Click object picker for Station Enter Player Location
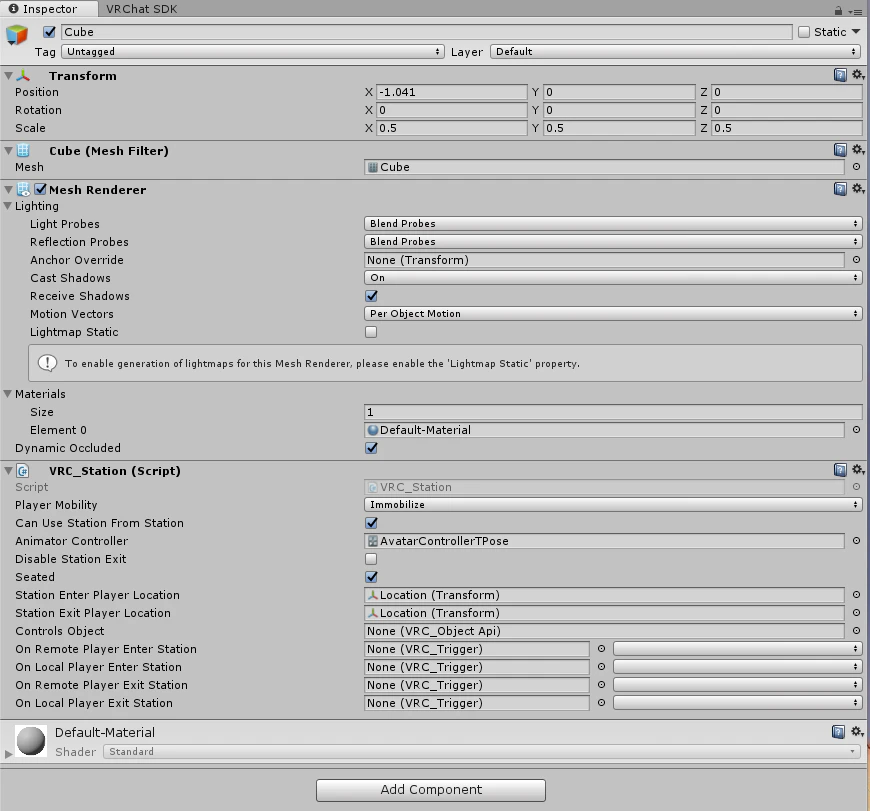Image resolution: width=870 pixels, height=811 pixels. point(856,595)
